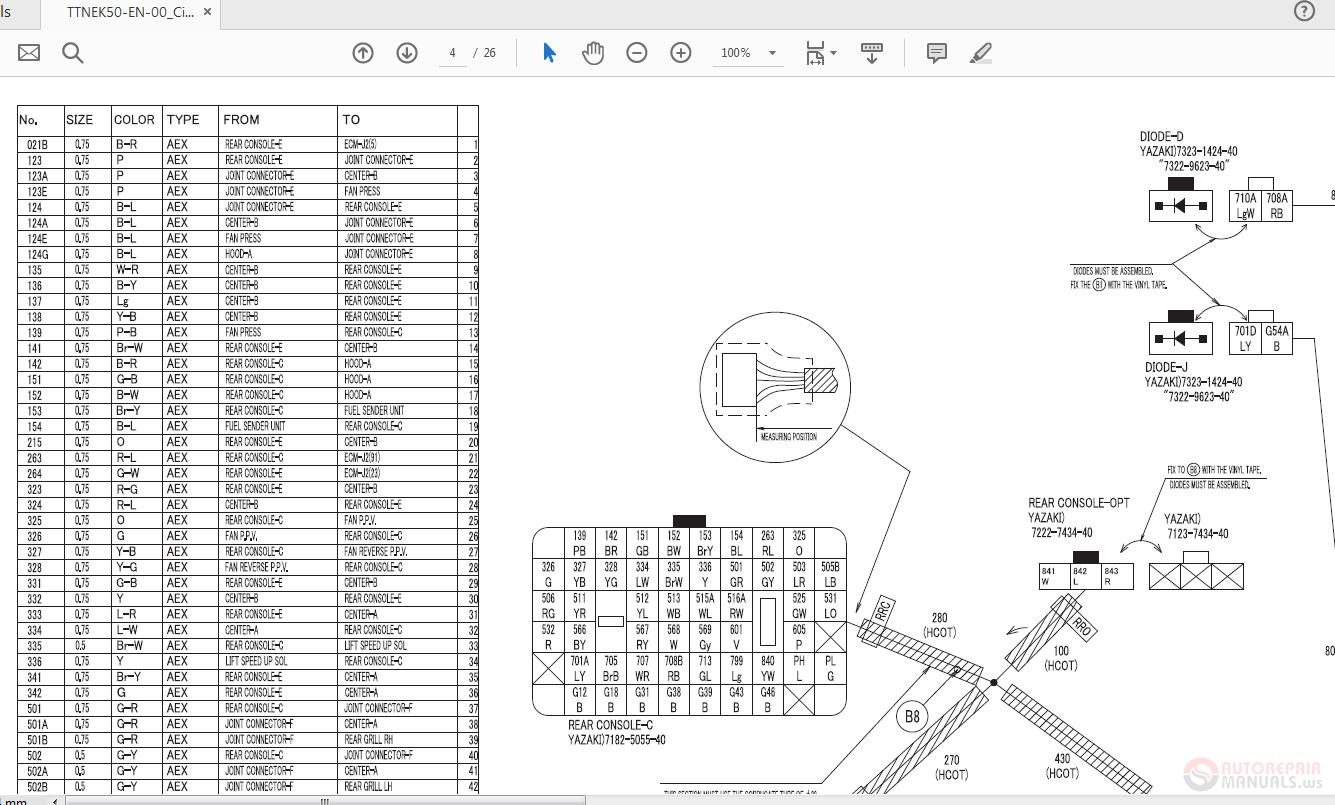The height and width of the screenshot is (805, 1335).
Task: Click inside the page number field
Action: (x=452, y=53)
